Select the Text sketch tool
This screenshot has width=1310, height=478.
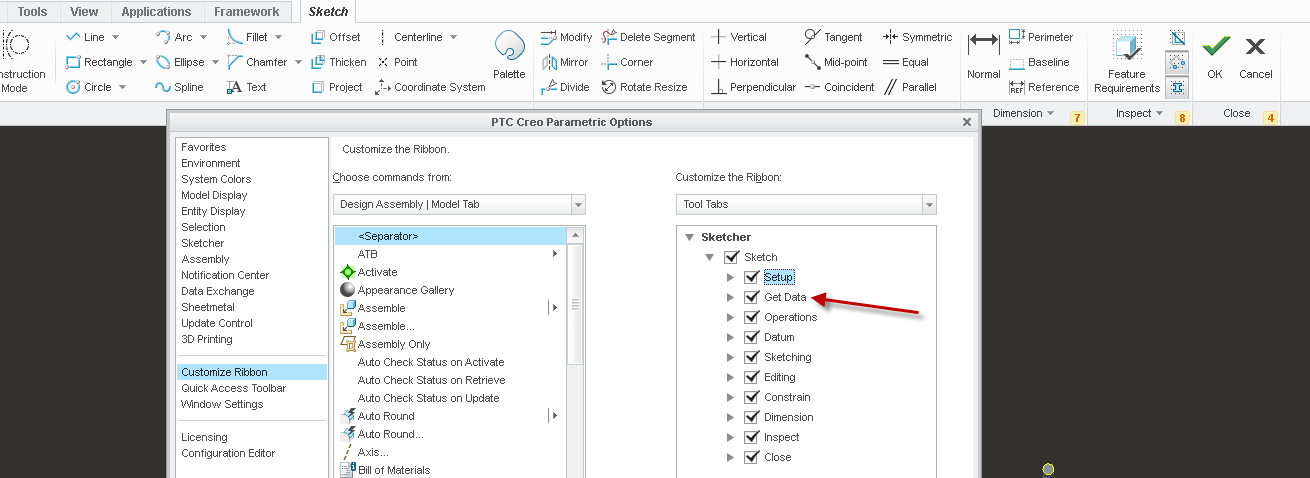point(246,87)
